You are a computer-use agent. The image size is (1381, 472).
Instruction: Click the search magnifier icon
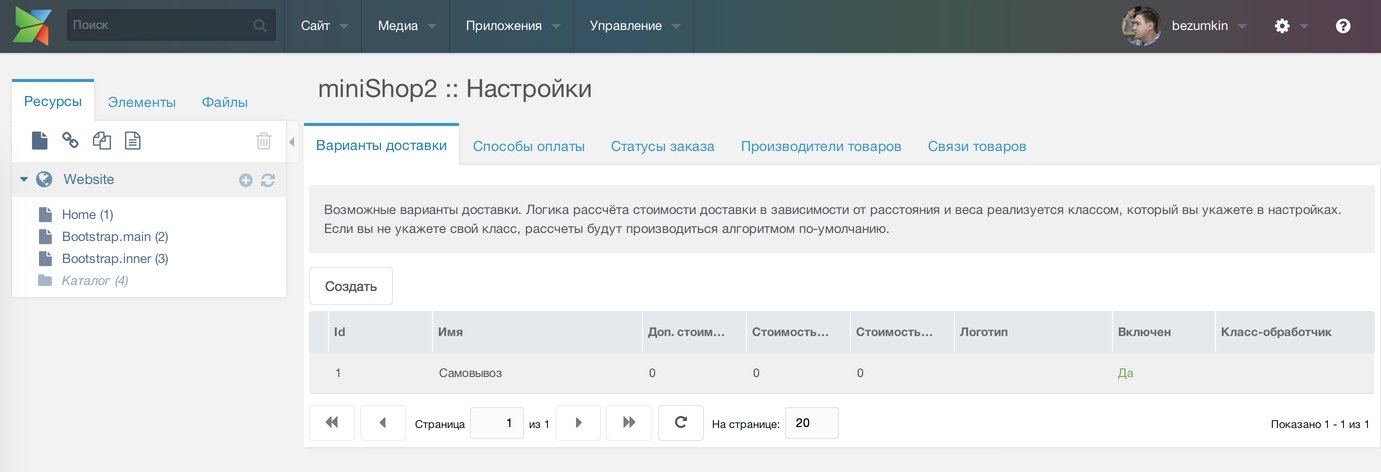click(x=260, y=26)
